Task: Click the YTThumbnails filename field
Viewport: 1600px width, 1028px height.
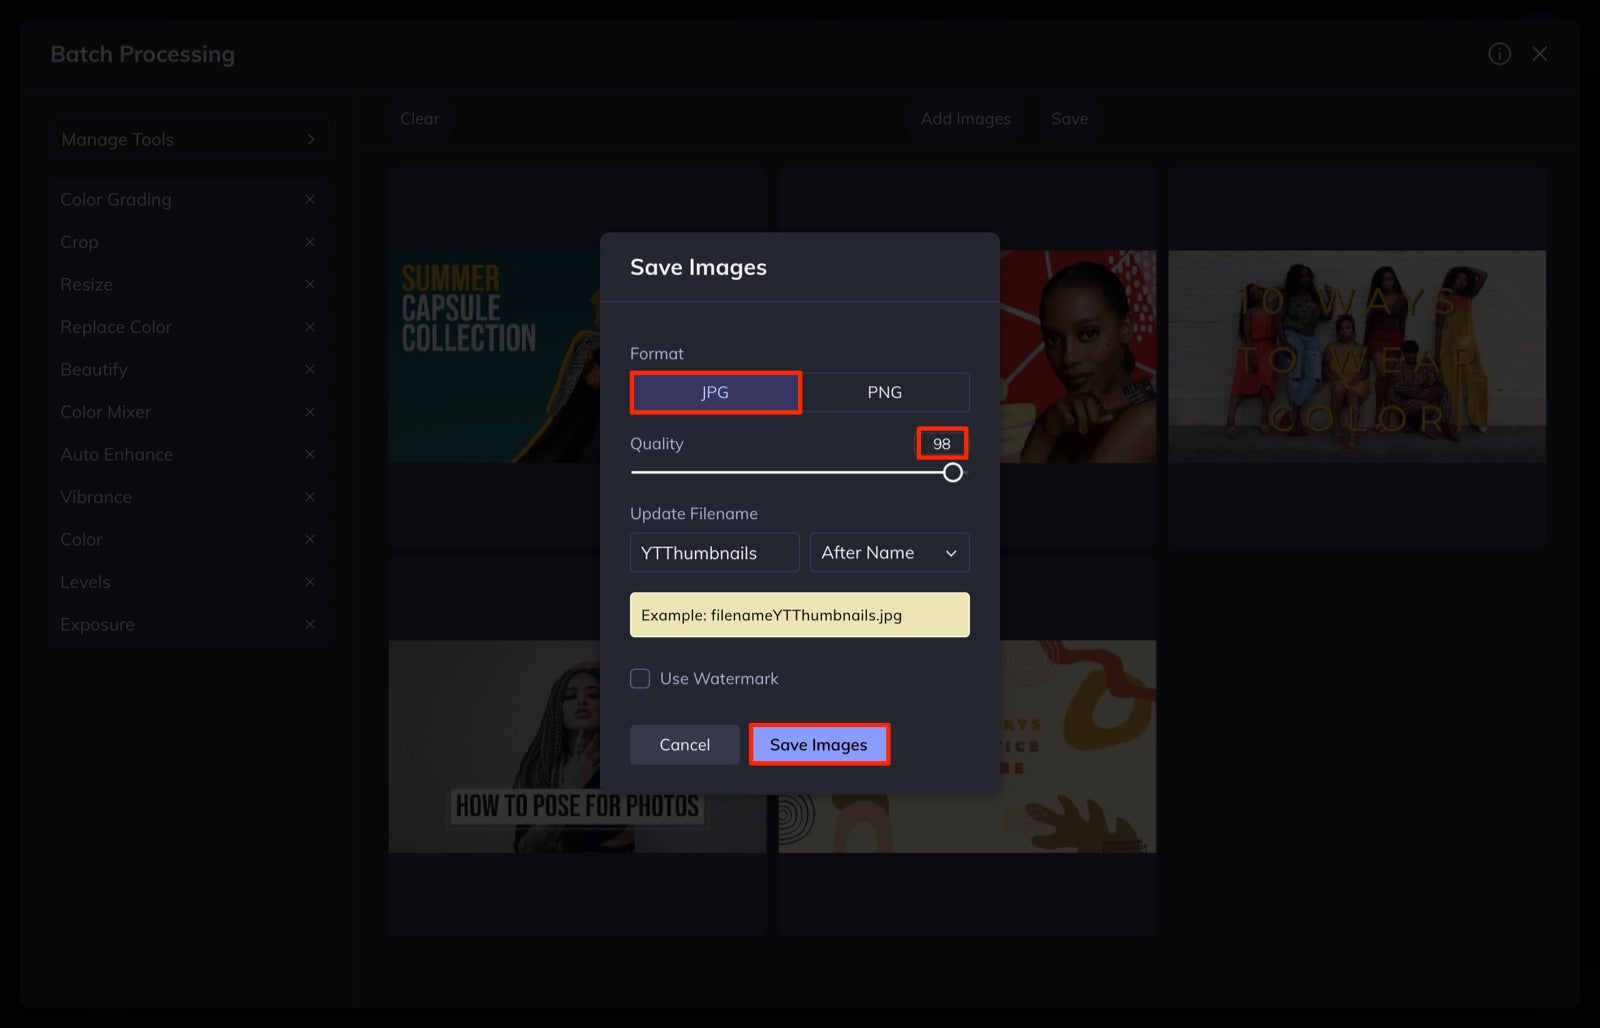Action: coord(714,552)
